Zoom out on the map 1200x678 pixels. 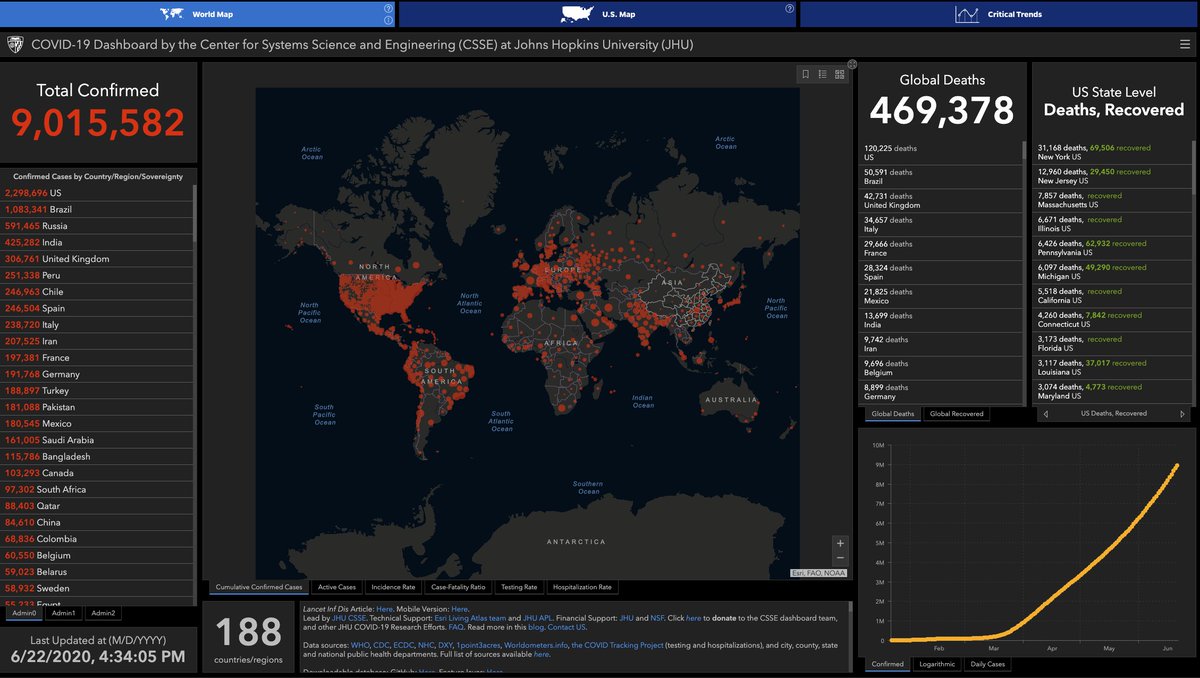(840, 558)
